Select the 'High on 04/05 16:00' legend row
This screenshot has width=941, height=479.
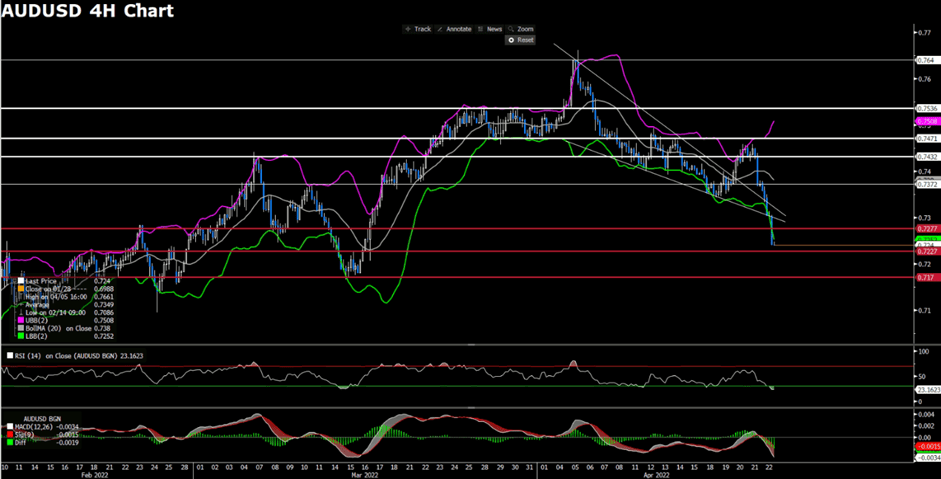pyautogui.click(x=66, y=297)
